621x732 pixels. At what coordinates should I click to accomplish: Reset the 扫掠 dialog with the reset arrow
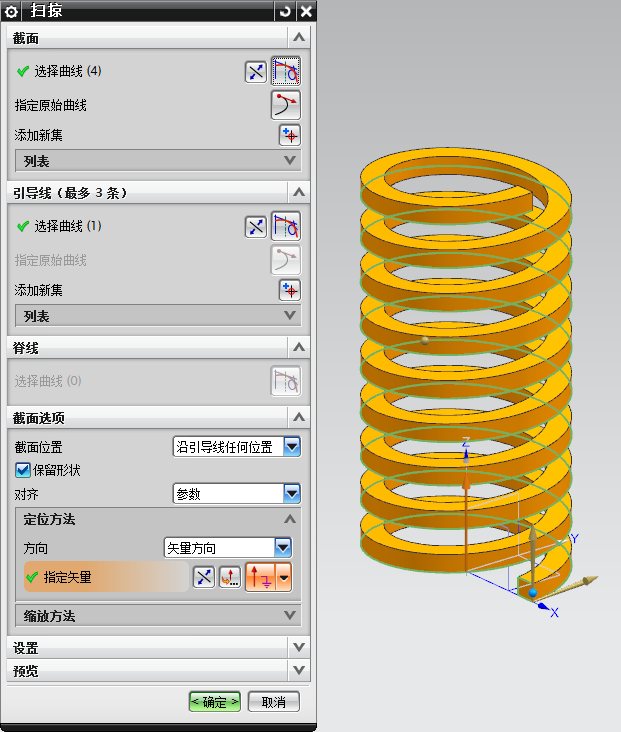coord(285,11)
